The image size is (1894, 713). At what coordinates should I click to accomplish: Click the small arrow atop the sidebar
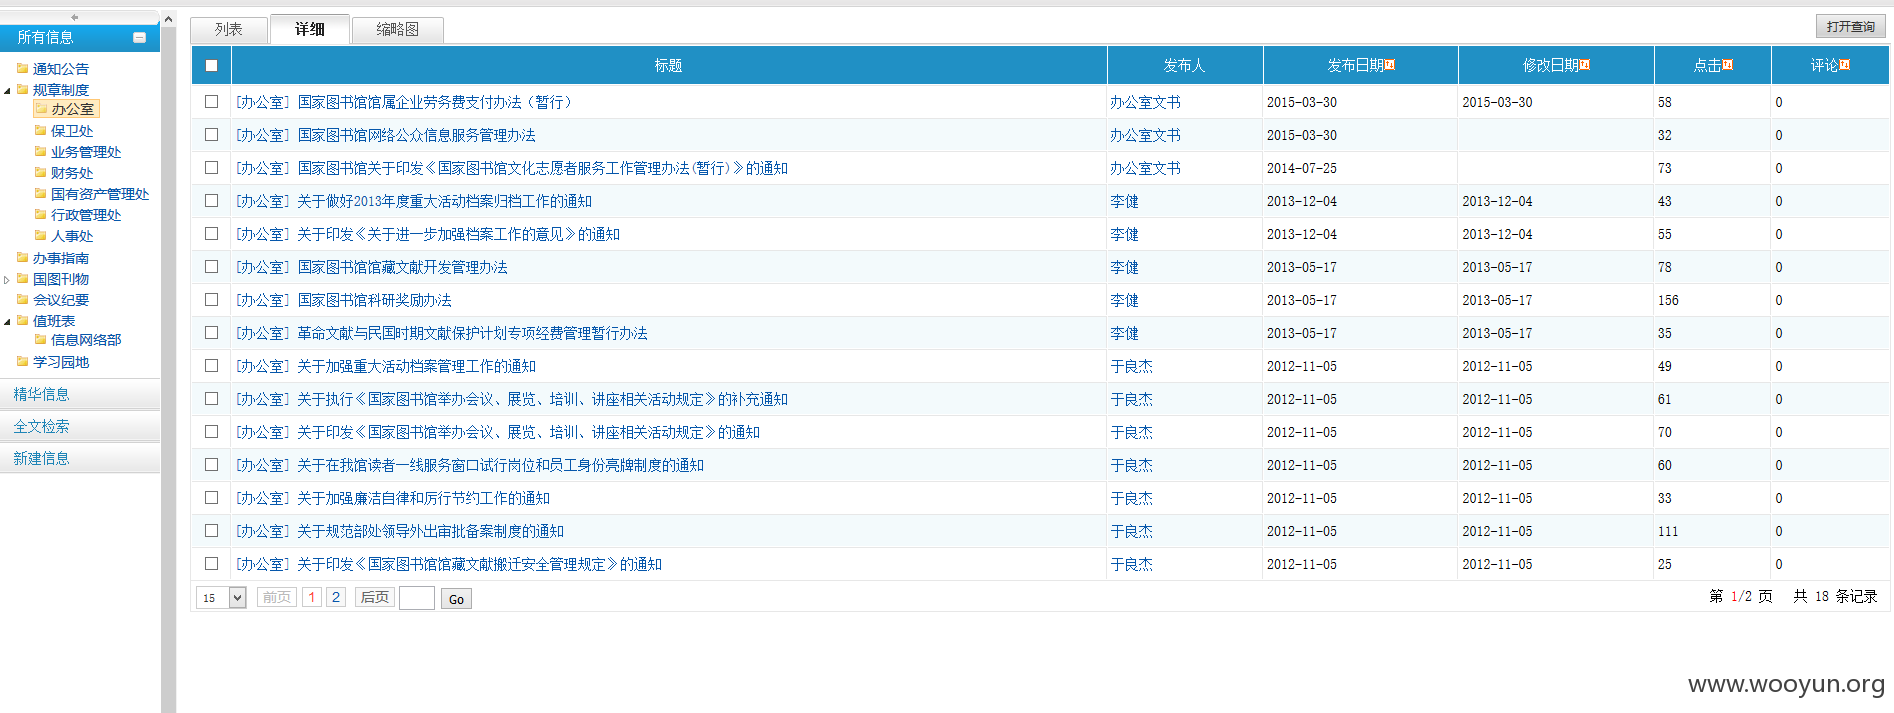tap(75, 17)
